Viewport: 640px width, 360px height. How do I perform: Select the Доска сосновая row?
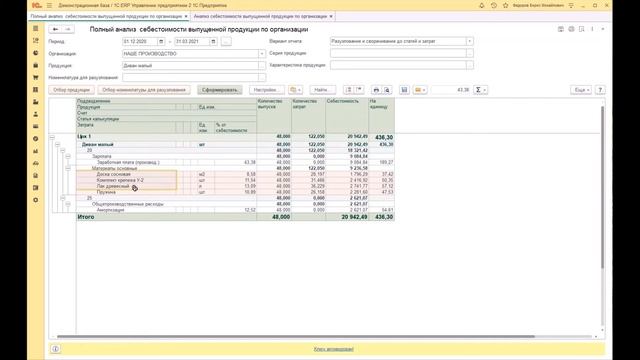(x=236, y=174)
